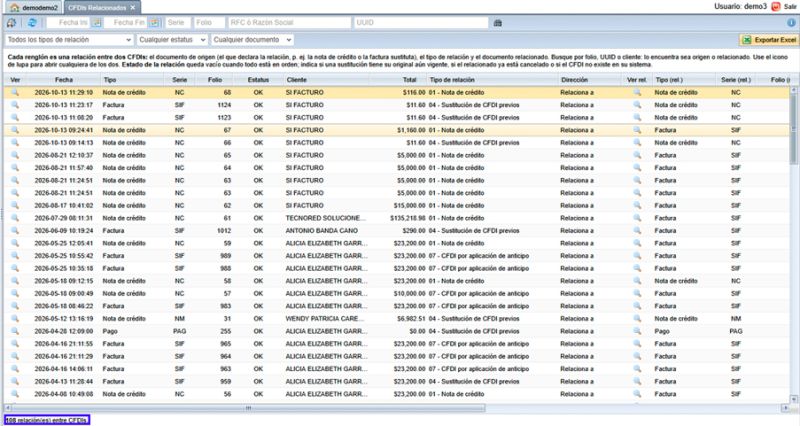Focus the Fecha Fin date field
This screenshot has width=800, height=426.
[x=128, y=23]
